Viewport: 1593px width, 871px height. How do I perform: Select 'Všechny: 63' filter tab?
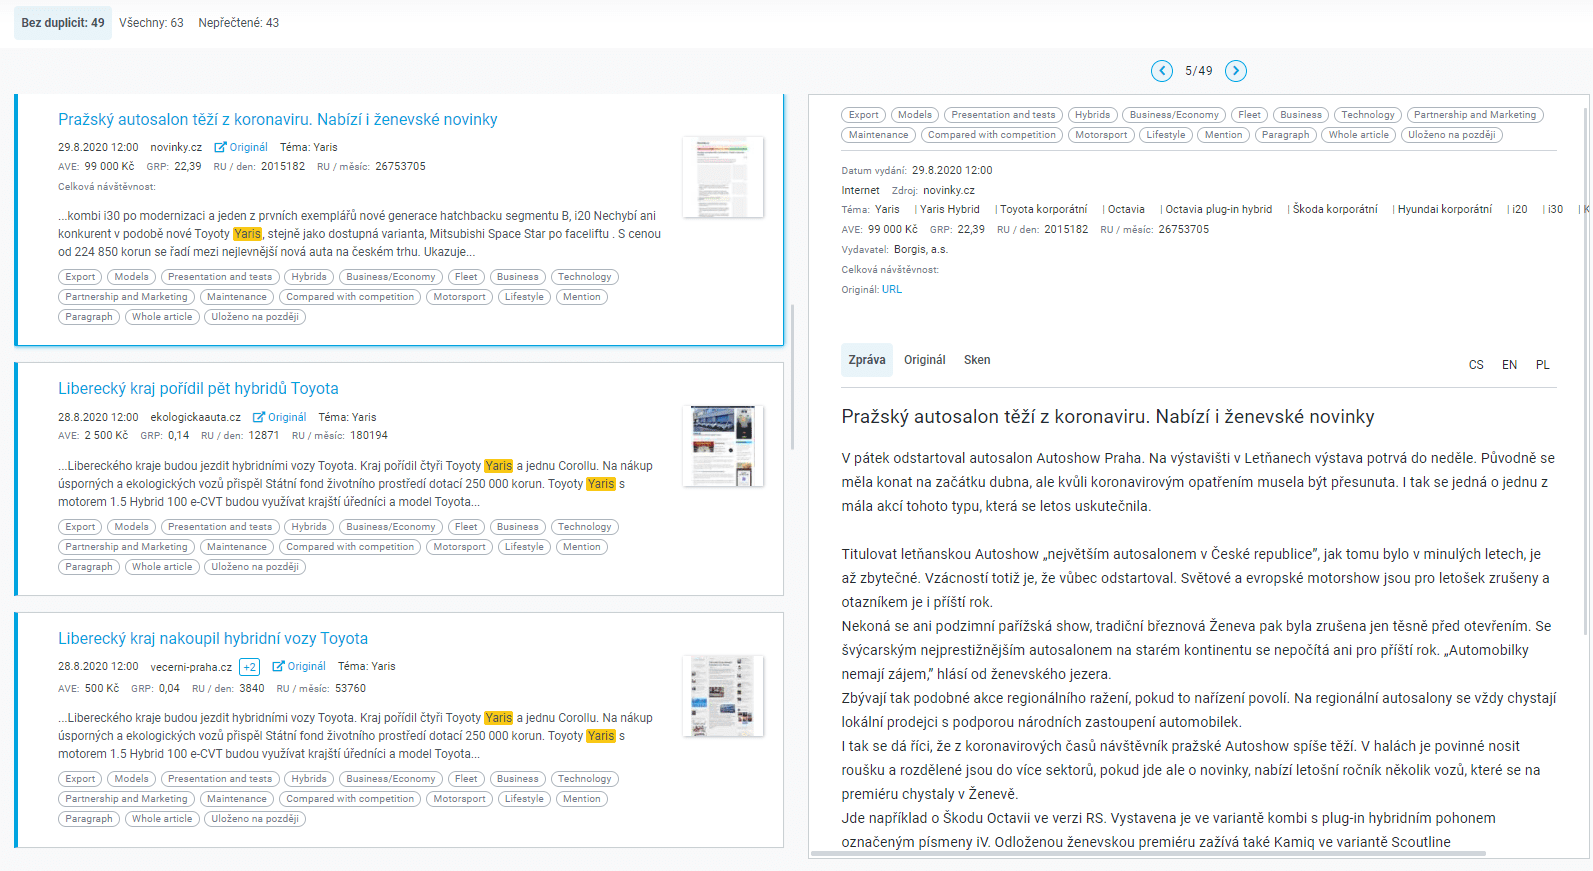click(151, 23)
